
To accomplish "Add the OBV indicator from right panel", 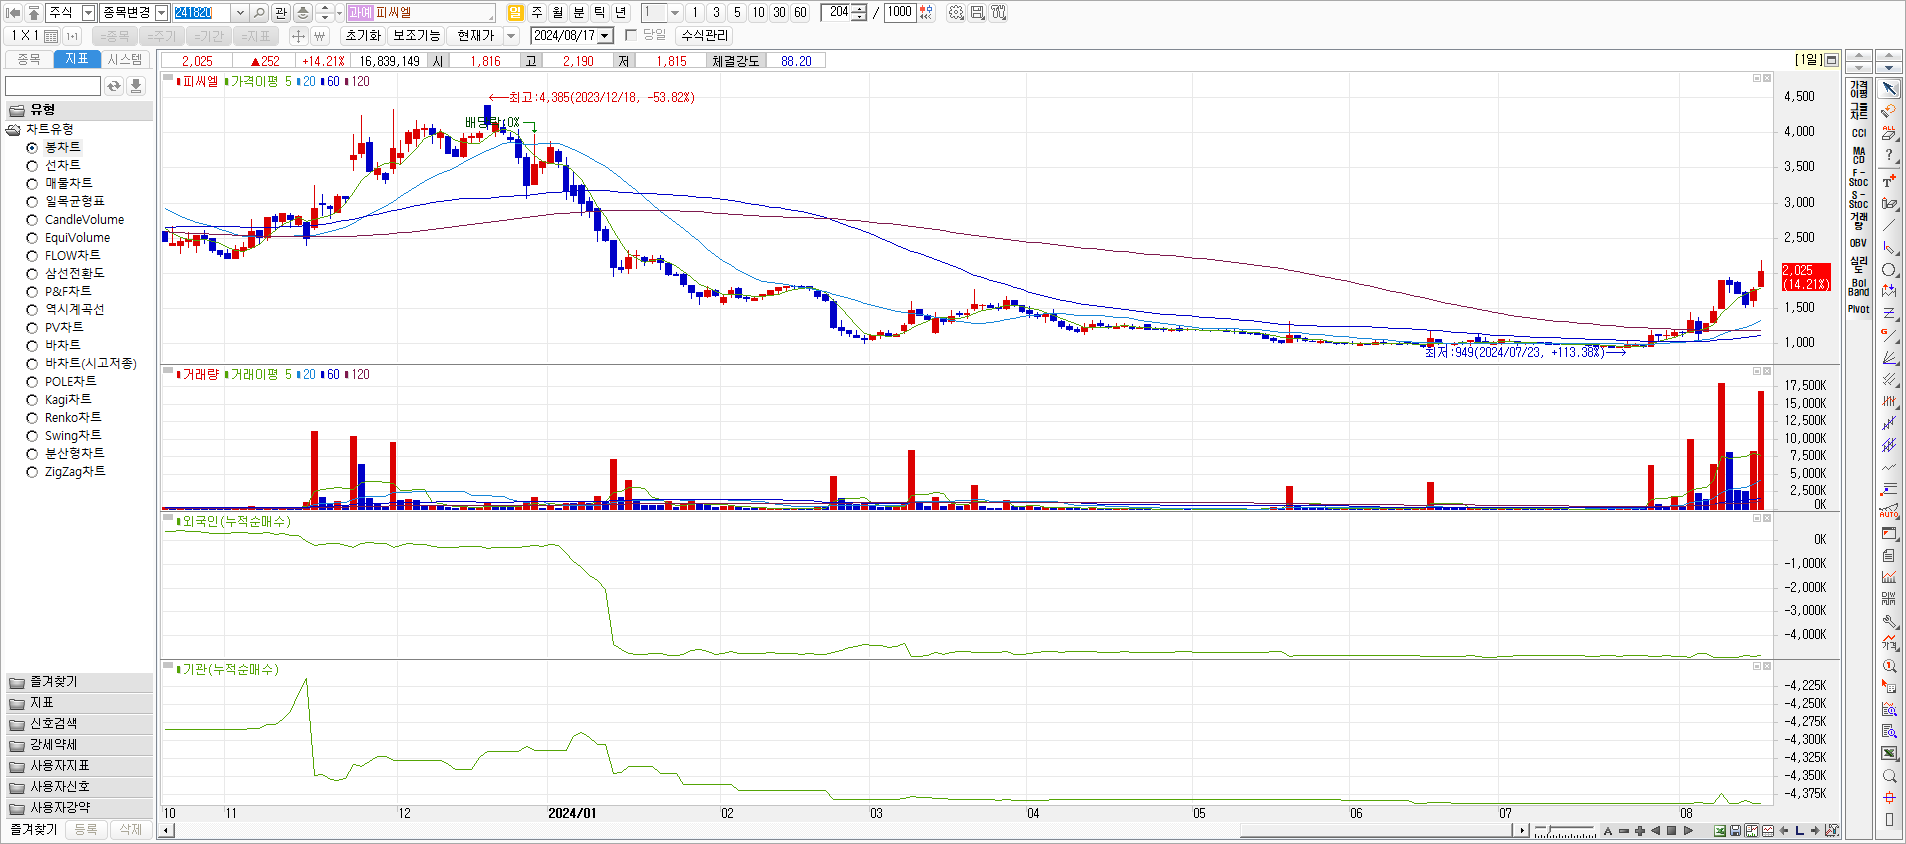I will [x=1859, y=243].
